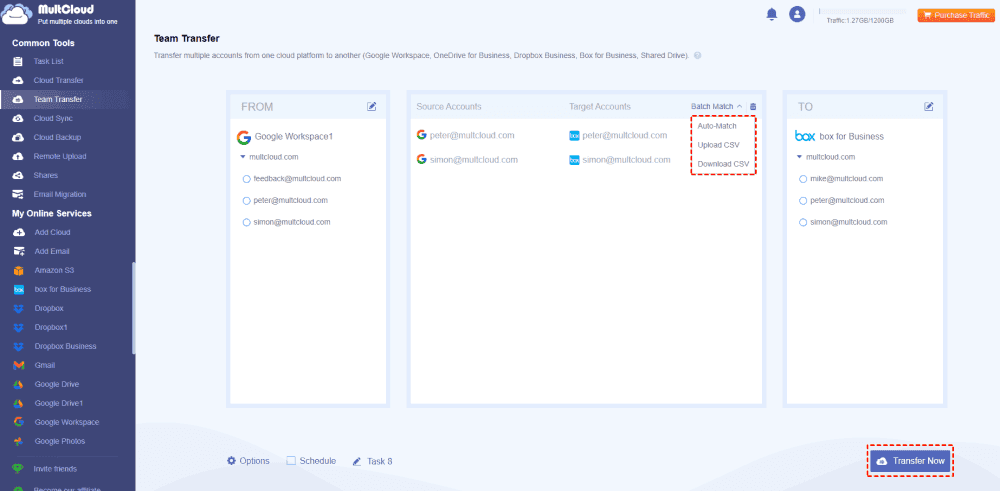Click box for Business in TO panel
This screenshot has height=491, width=1000.
click(x=839, y=136)
